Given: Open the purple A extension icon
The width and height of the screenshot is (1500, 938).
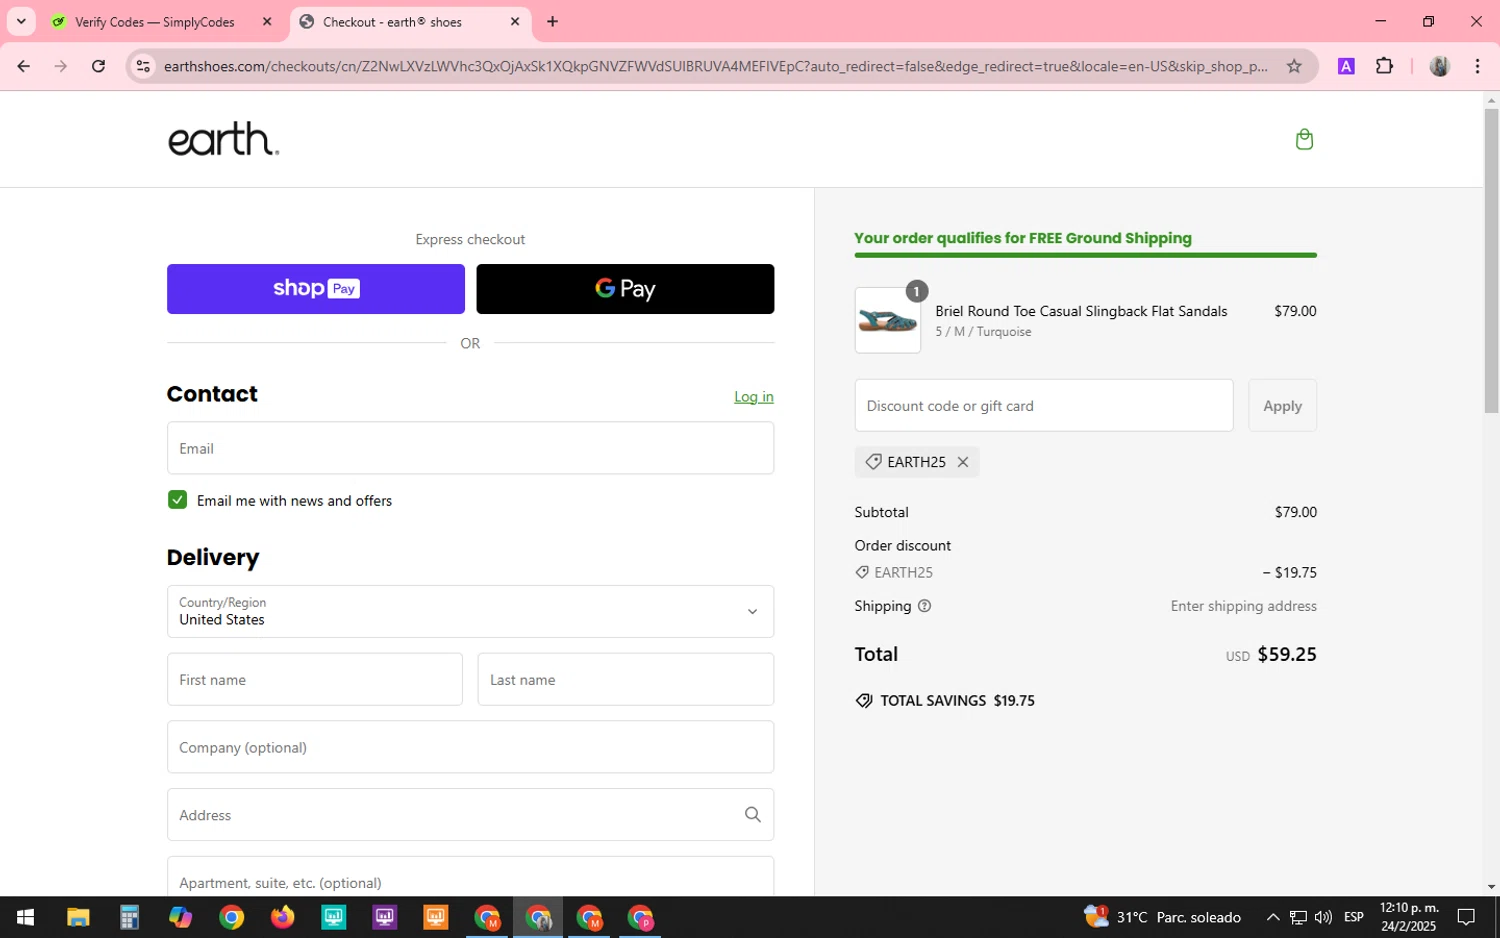Looking at the screenshot, I should click(1346, 66).
